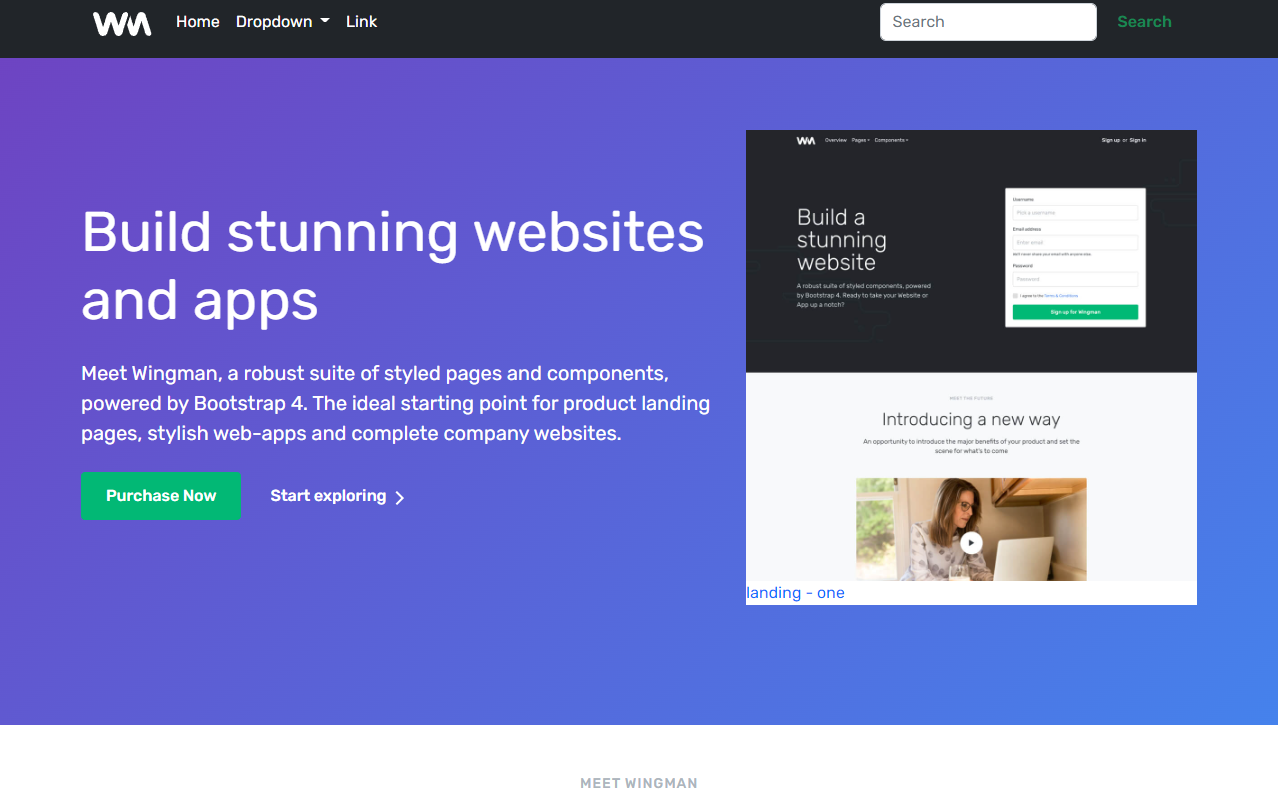1278x792 pixels.
Task: Click the Terms & Conditions link in the preview
Action: 1062,295
